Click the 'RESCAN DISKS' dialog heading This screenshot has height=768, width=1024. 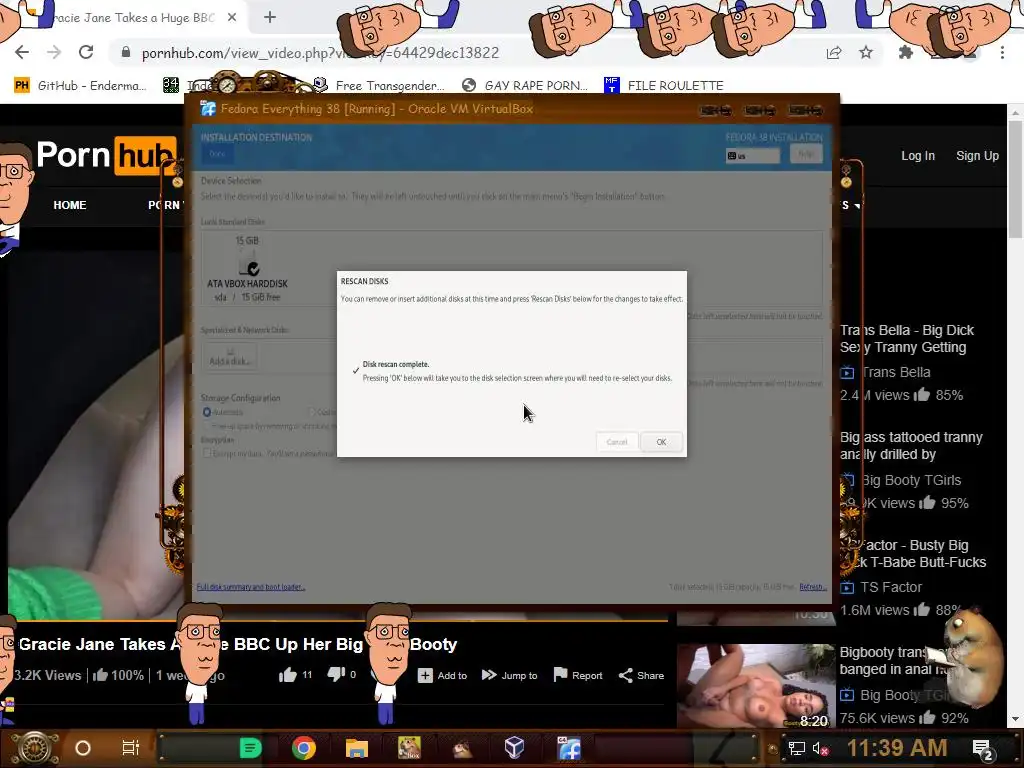point(364,281)
